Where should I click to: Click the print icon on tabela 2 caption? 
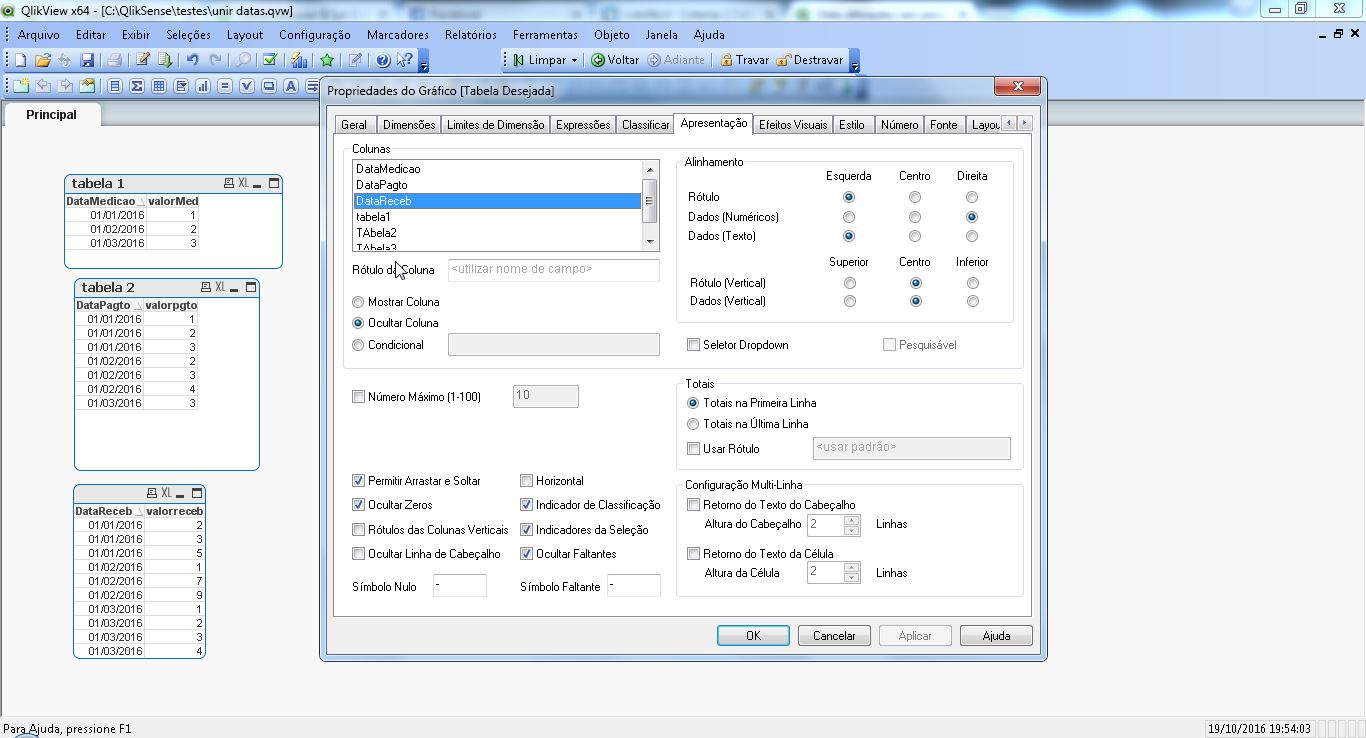click(x=206, y=287)
